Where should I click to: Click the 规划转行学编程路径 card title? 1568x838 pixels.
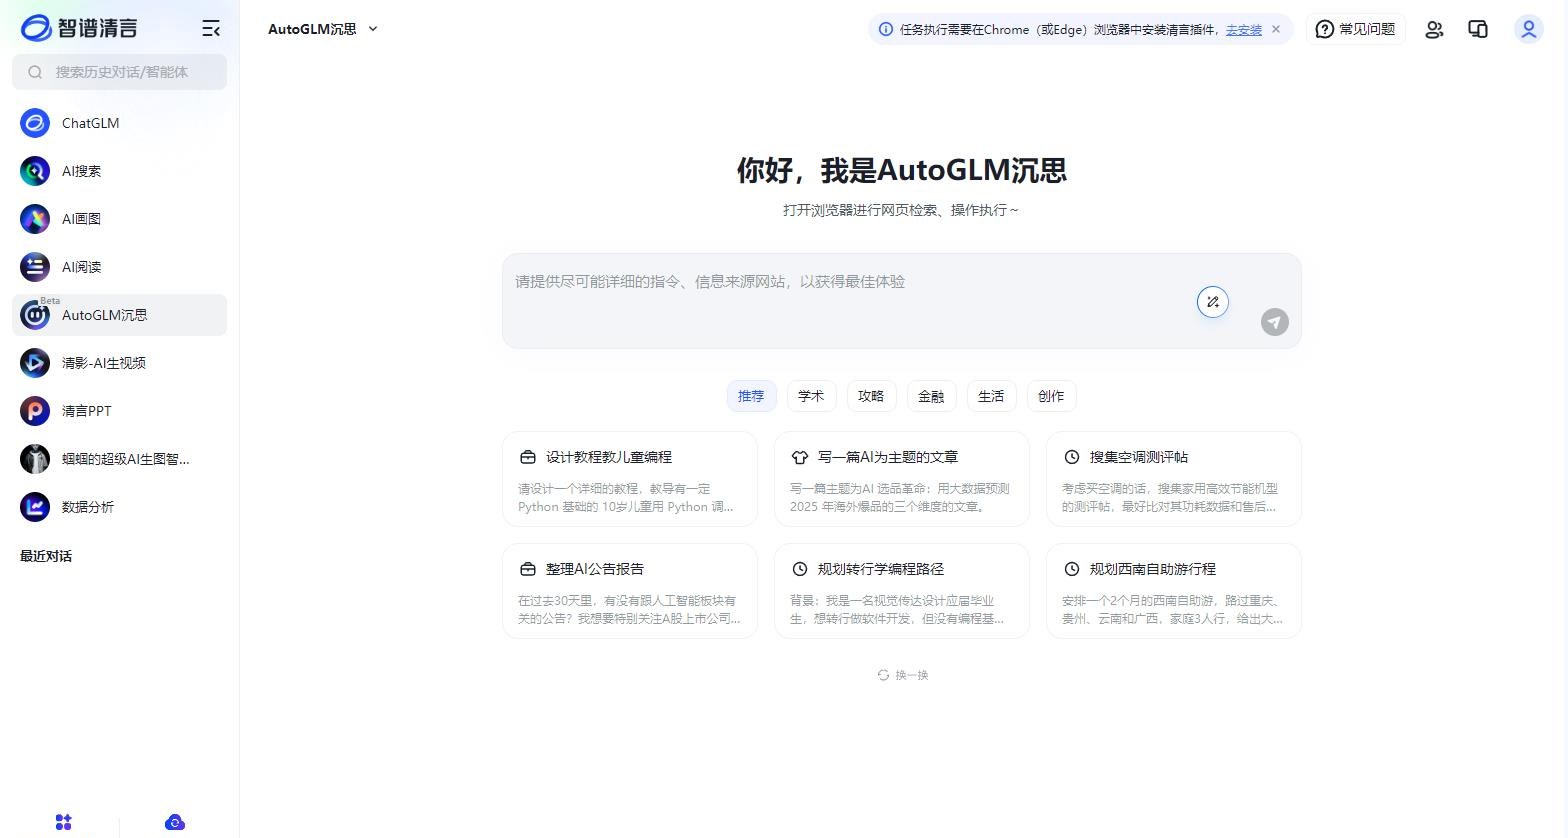point(881,569)
